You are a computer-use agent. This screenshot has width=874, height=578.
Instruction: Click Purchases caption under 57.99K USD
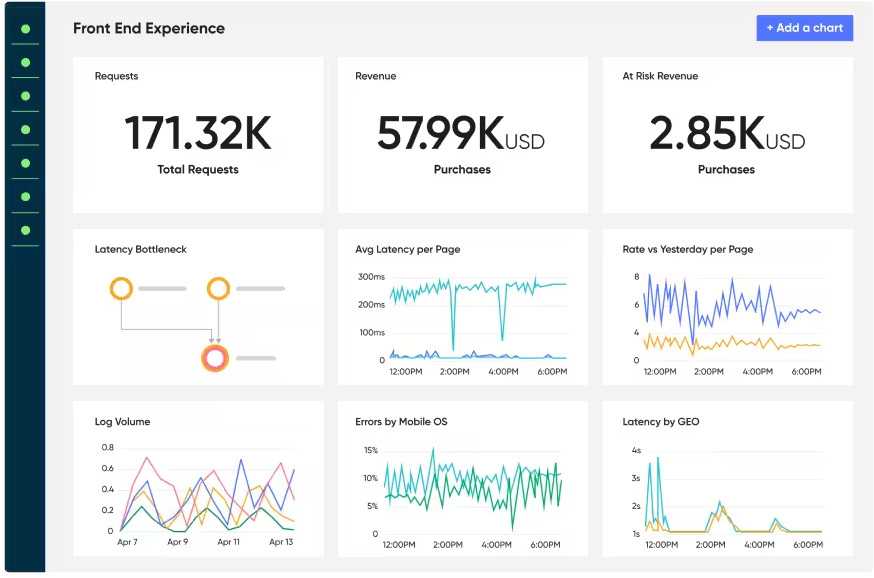(x=462, y=169)
